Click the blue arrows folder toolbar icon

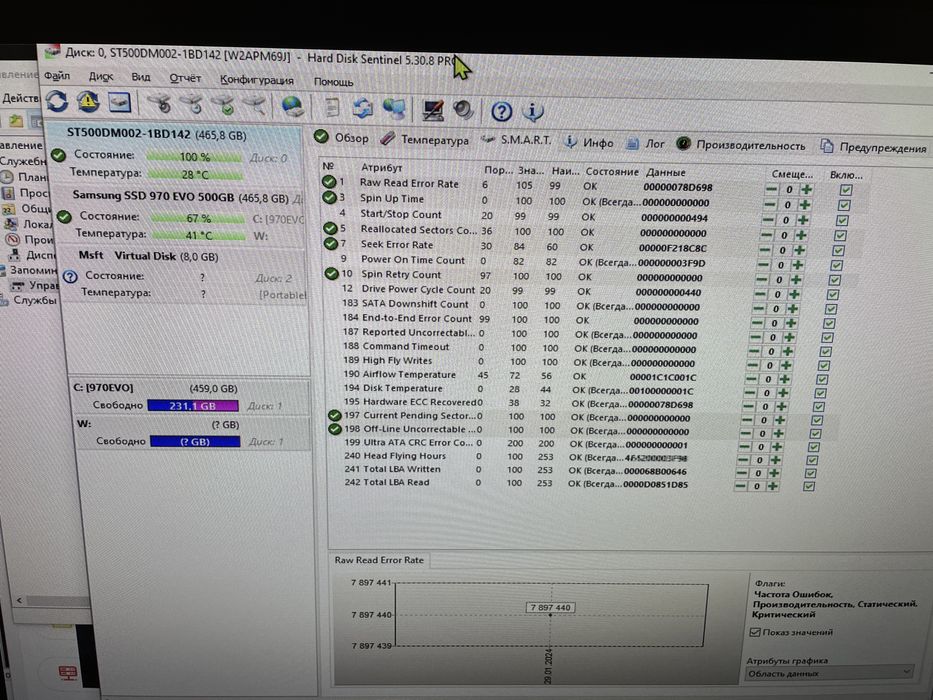(362, 108)
